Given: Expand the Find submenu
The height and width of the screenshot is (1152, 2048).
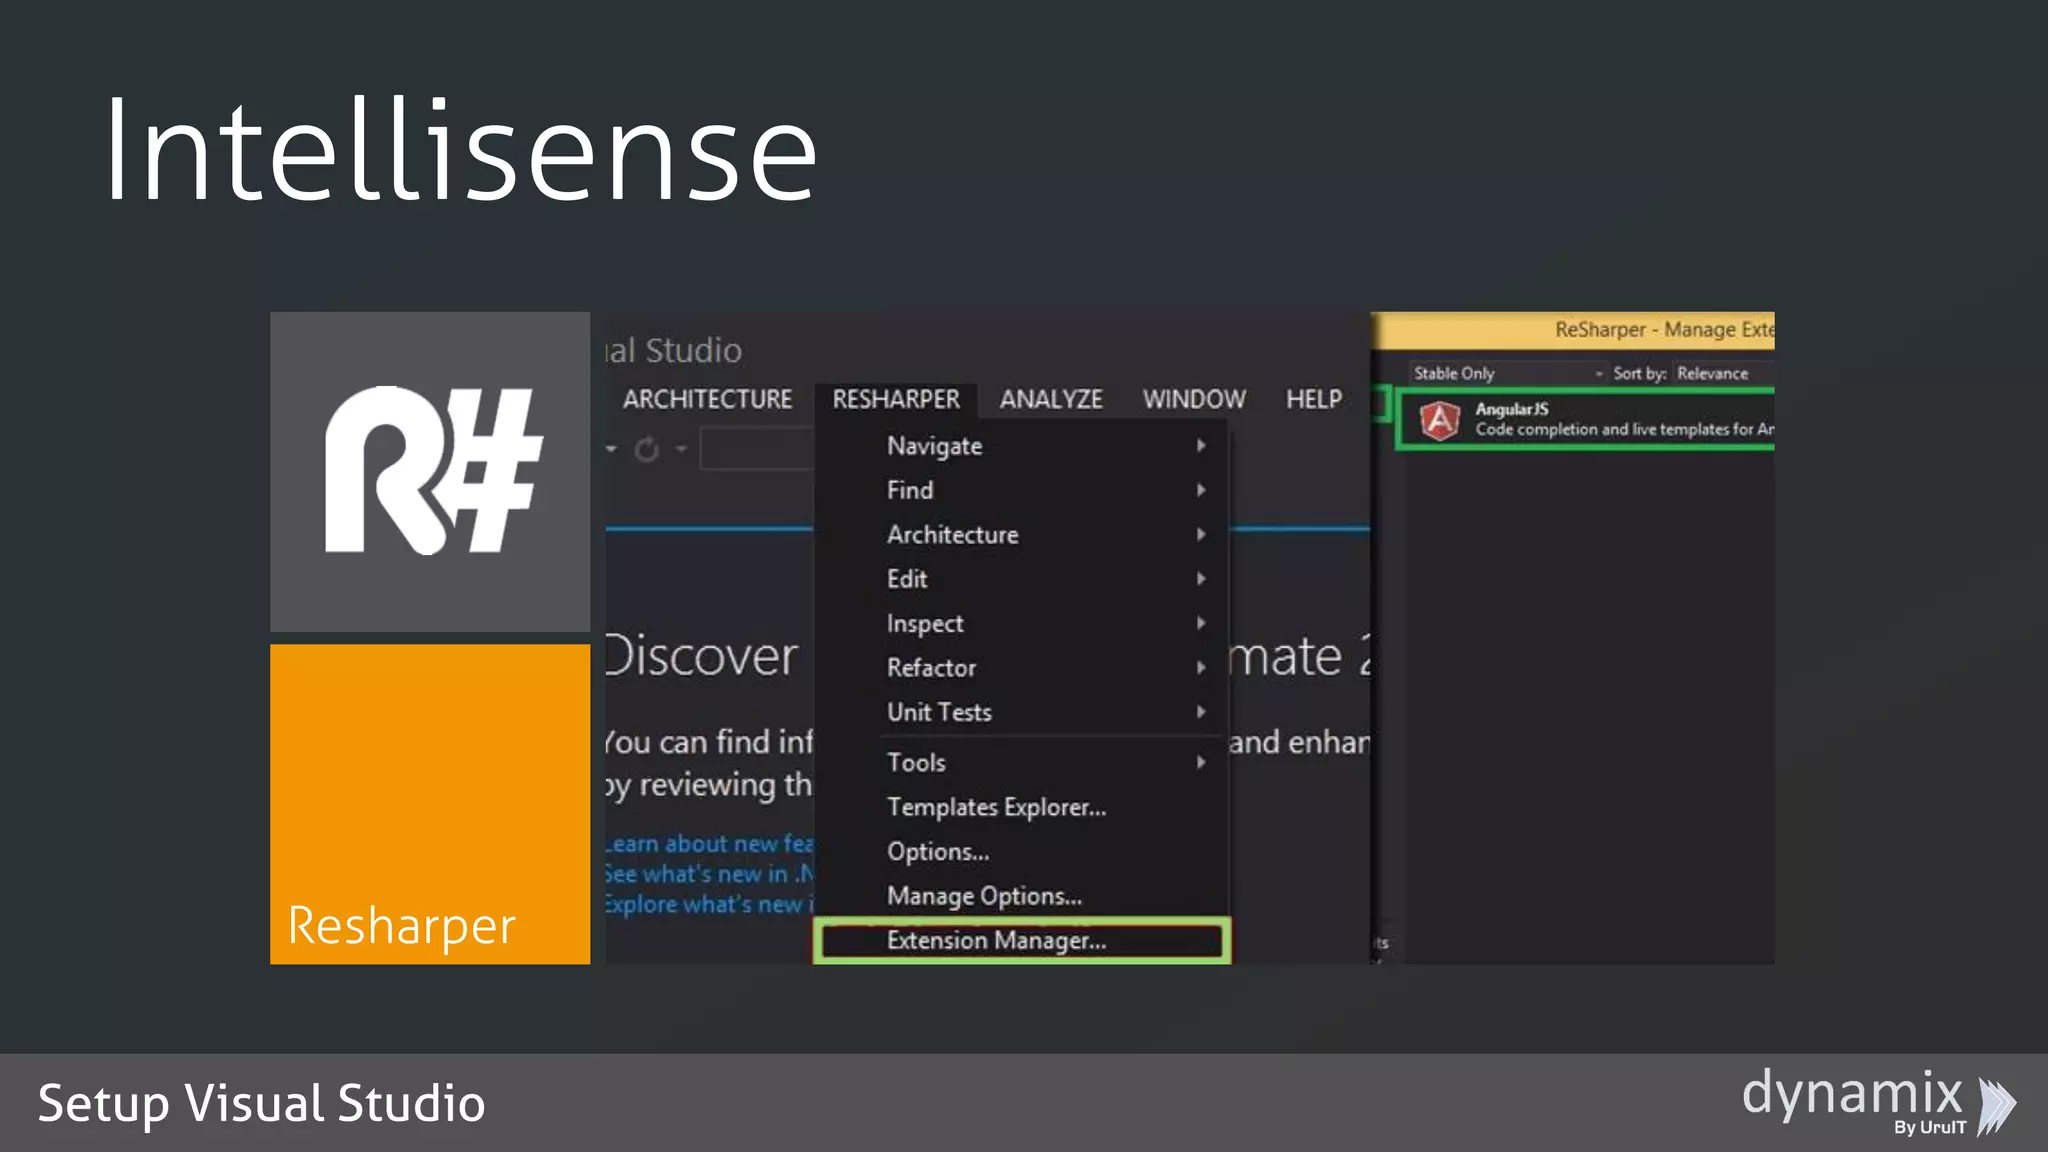Looking at the screenshot, I should [x=1022, y=490].
